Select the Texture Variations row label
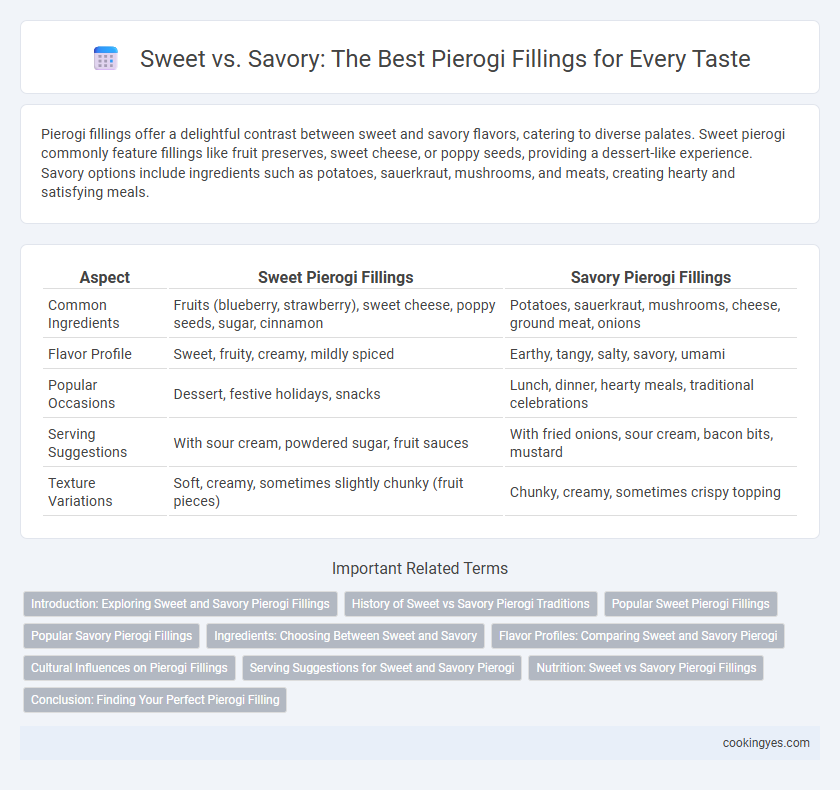 80,492
